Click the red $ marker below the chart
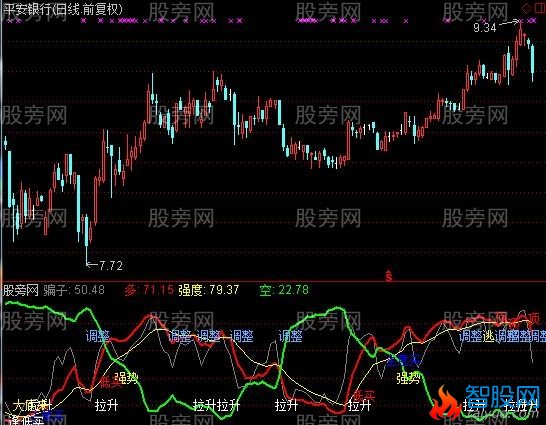This screenshot has width=546, height=425. coord(389,276)
